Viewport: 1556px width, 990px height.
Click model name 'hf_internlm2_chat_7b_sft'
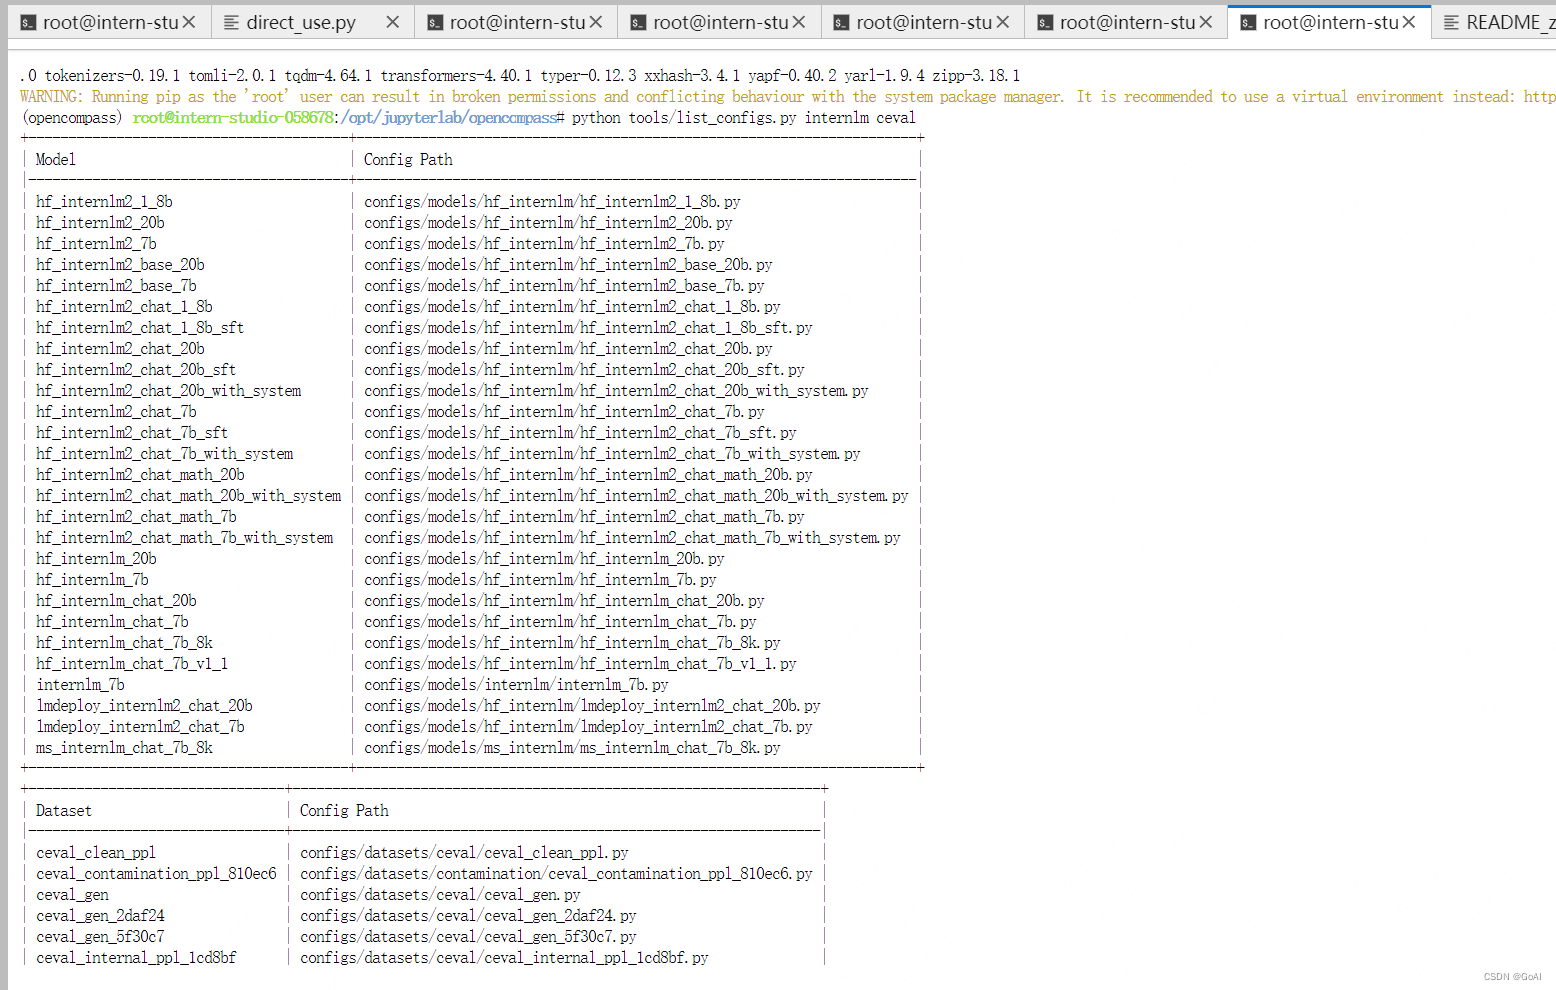(132, 433)
